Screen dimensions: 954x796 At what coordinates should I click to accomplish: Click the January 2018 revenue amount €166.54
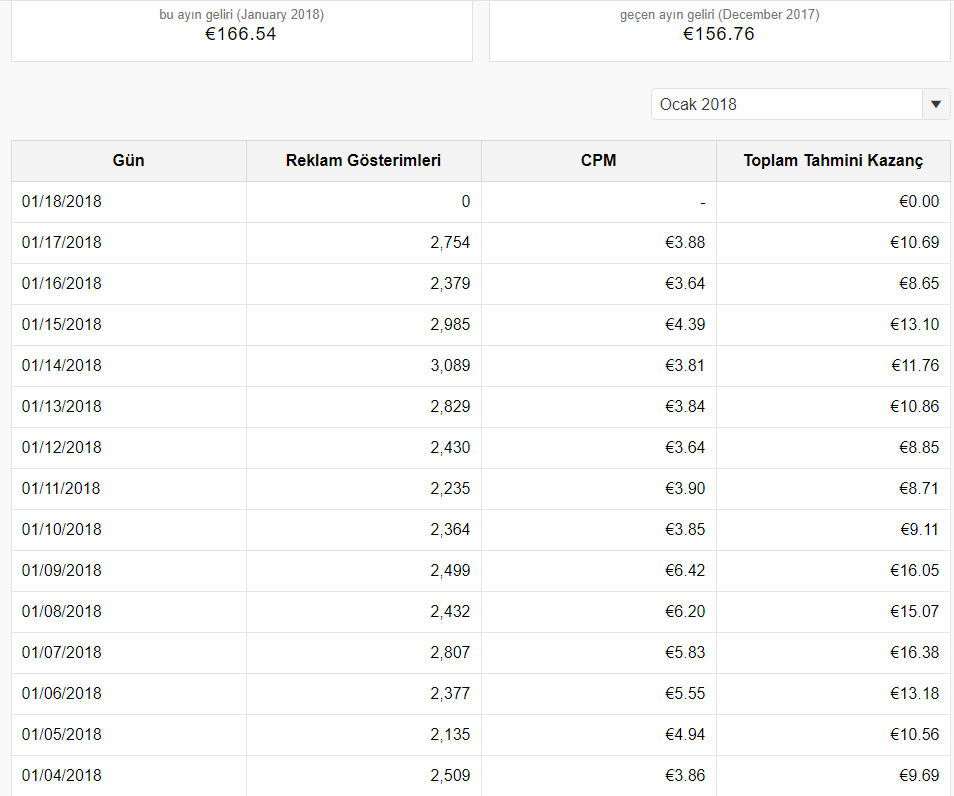(x=241, y=35)
